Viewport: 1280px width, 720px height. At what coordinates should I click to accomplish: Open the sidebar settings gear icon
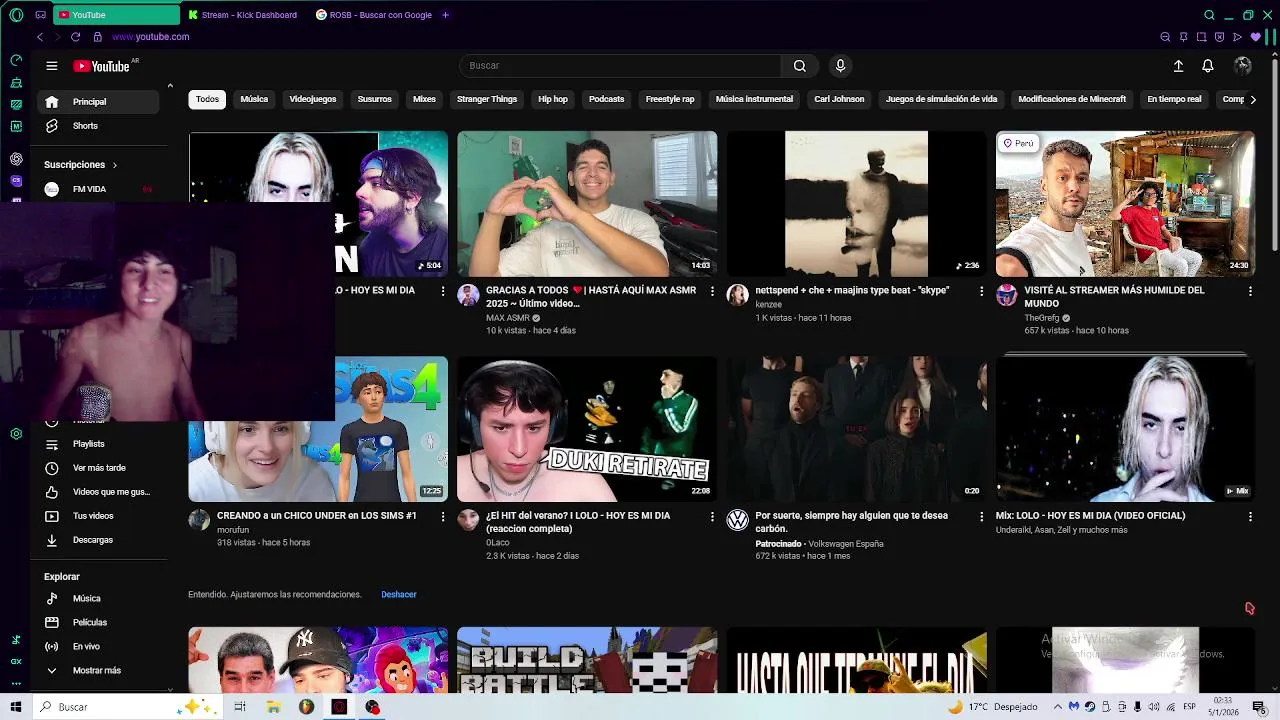point(16,434)
